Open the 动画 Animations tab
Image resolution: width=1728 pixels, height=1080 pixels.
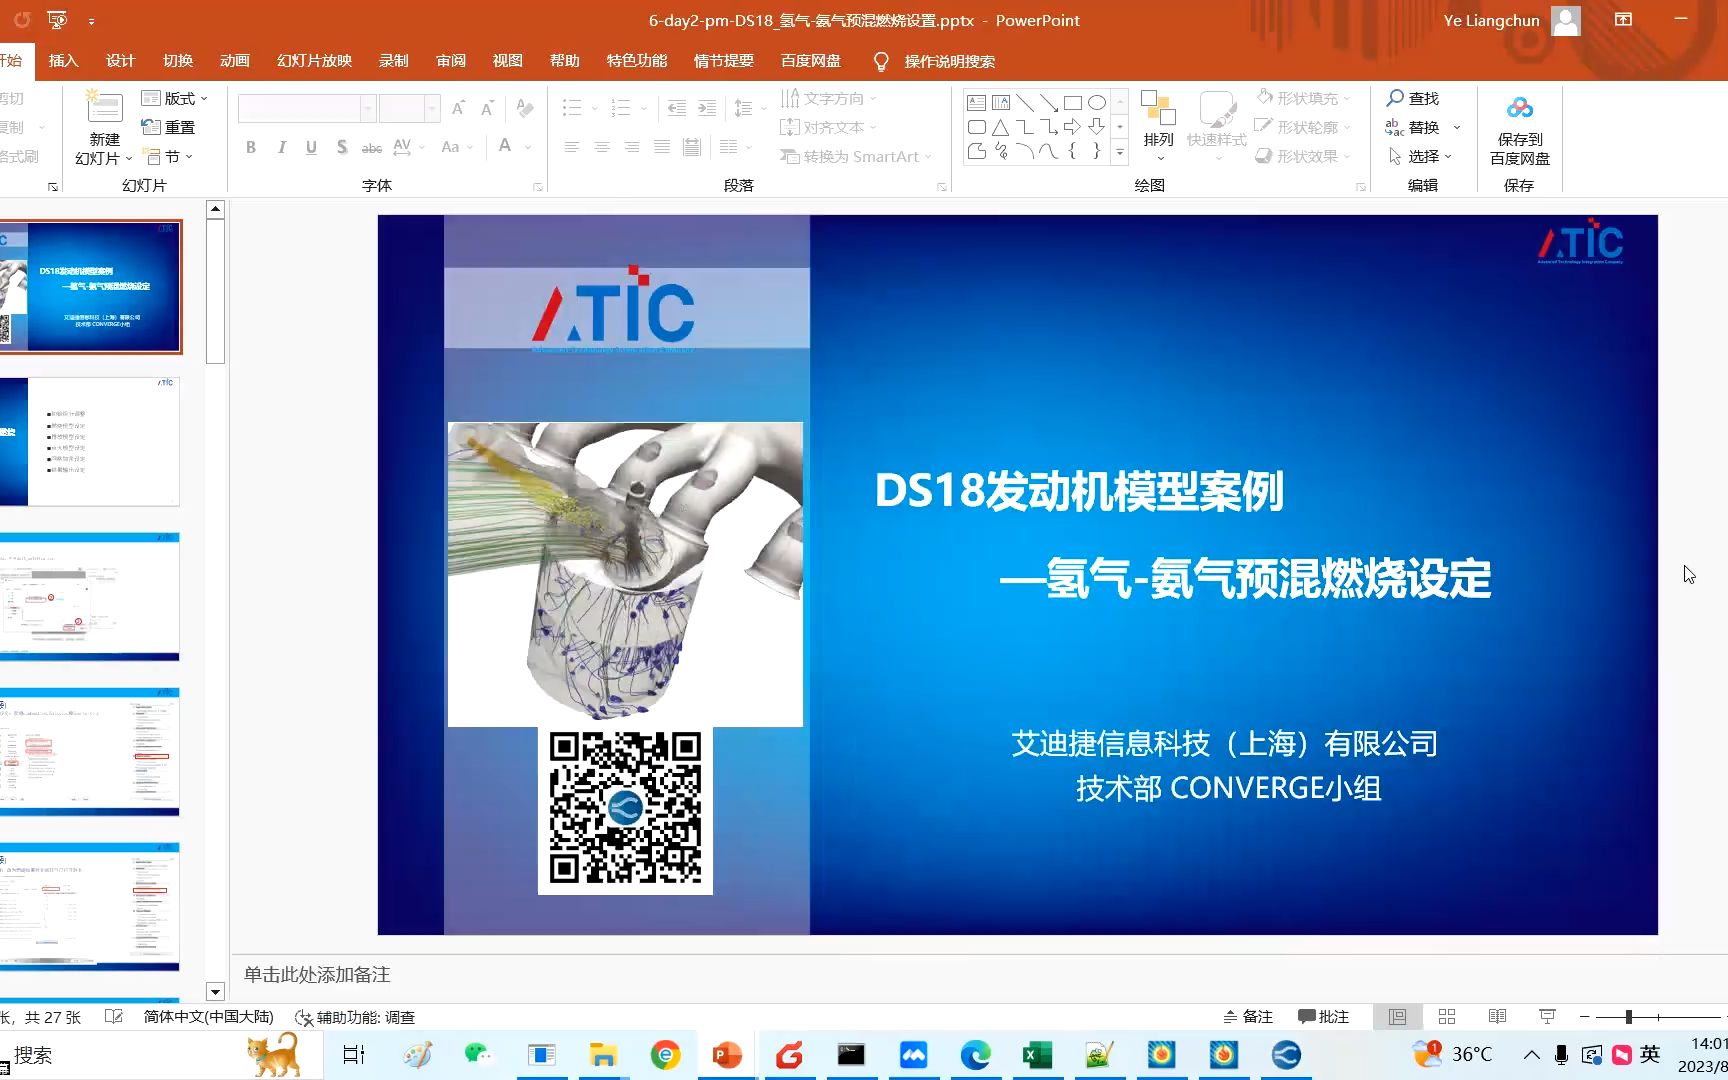[x=235, y=61]
